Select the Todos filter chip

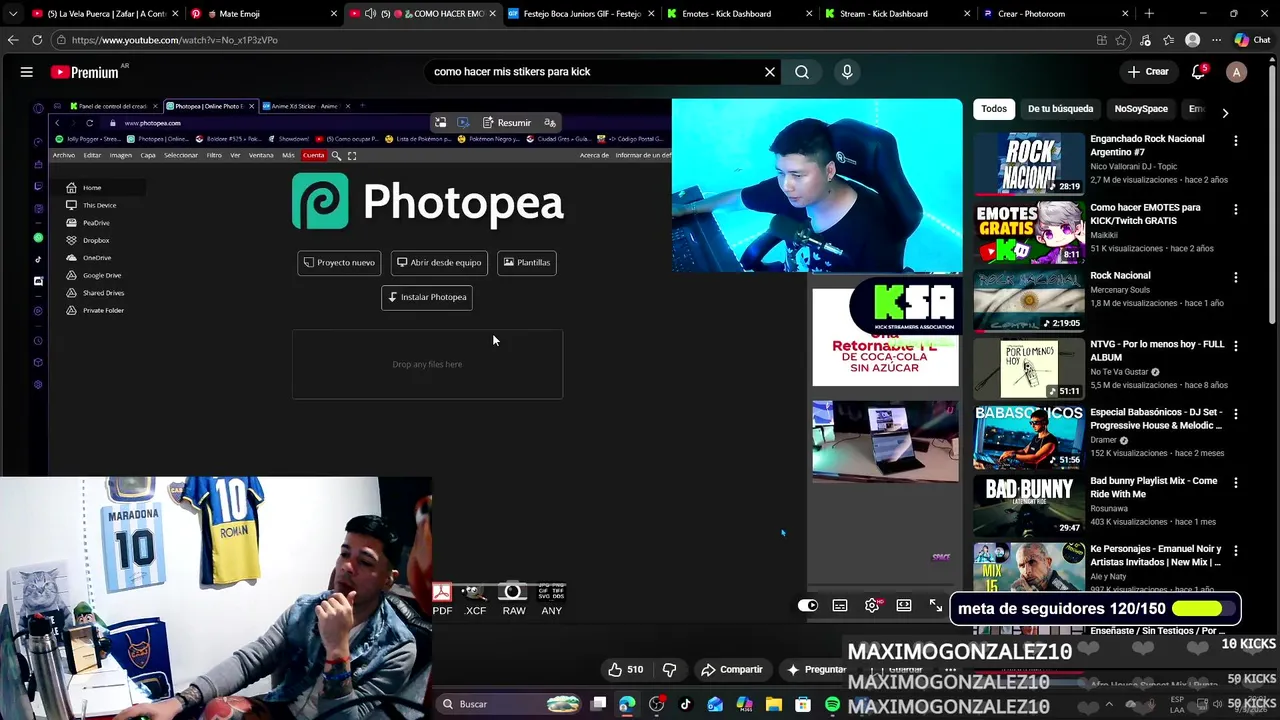coord(994,109)
